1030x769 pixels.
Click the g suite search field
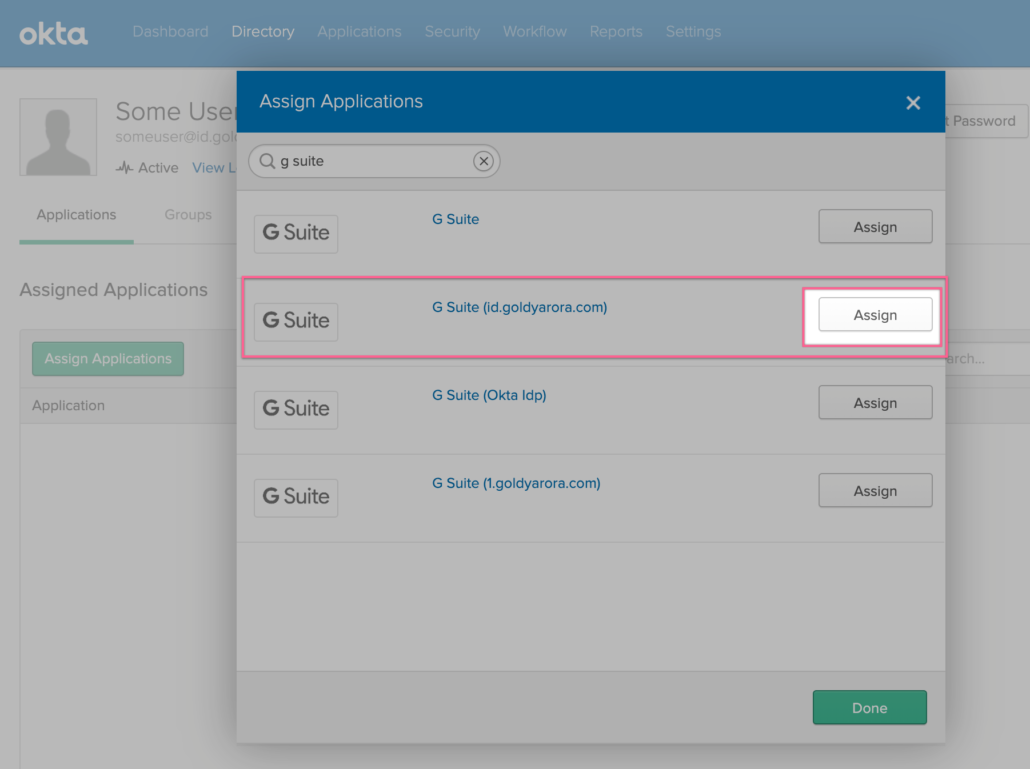(x=374, y=161)
